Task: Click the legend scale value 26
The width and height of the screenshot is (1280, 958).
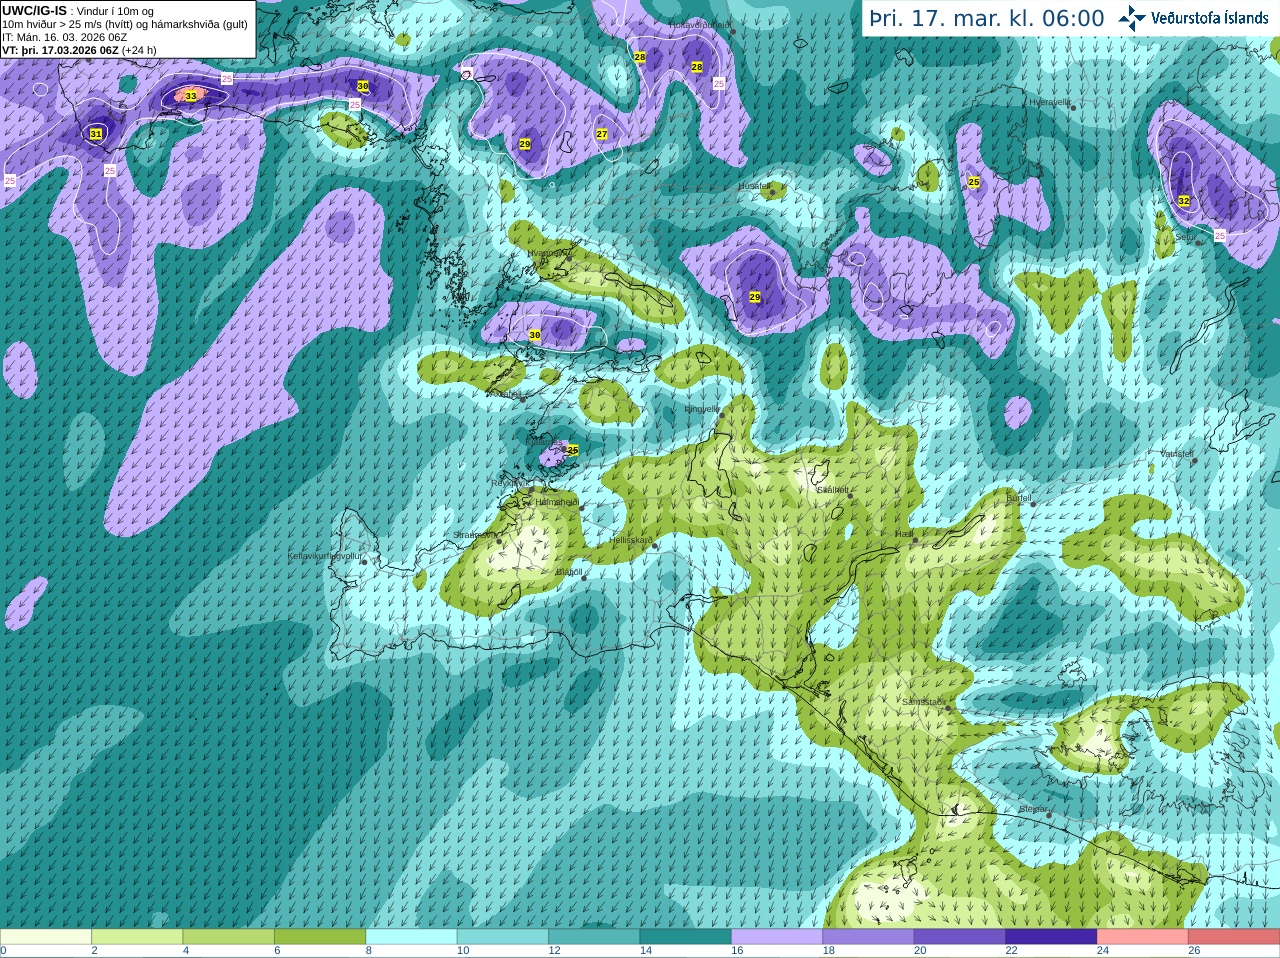Action: [1194, 951]
